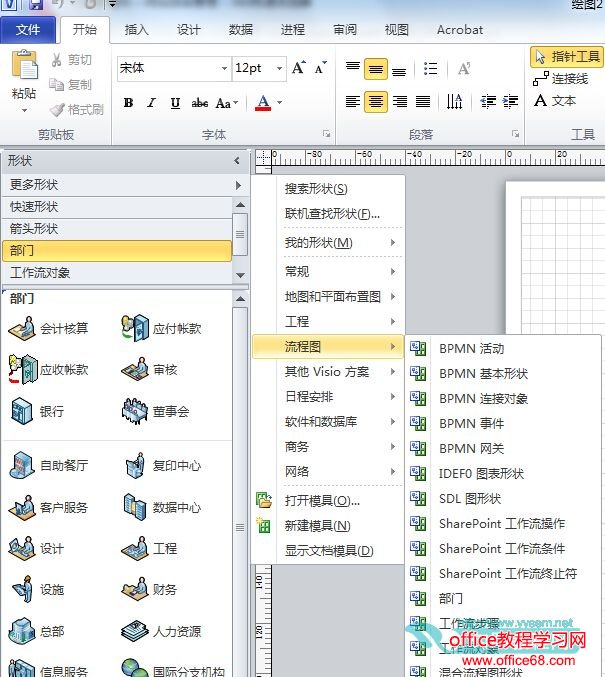Toggle Underline formatting
This screenshot has height=677, width=605.
point(175,103)
